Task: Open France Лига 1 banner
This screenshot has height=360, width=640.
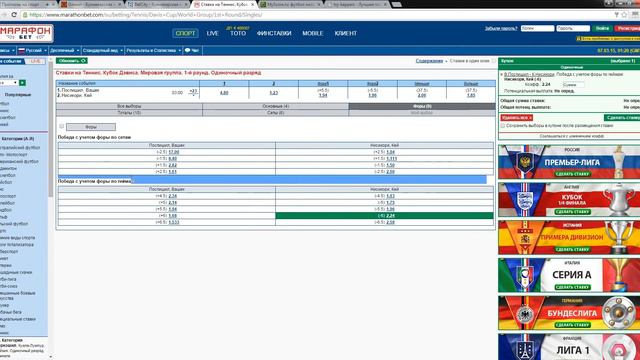Action: (x=569, y=347)
